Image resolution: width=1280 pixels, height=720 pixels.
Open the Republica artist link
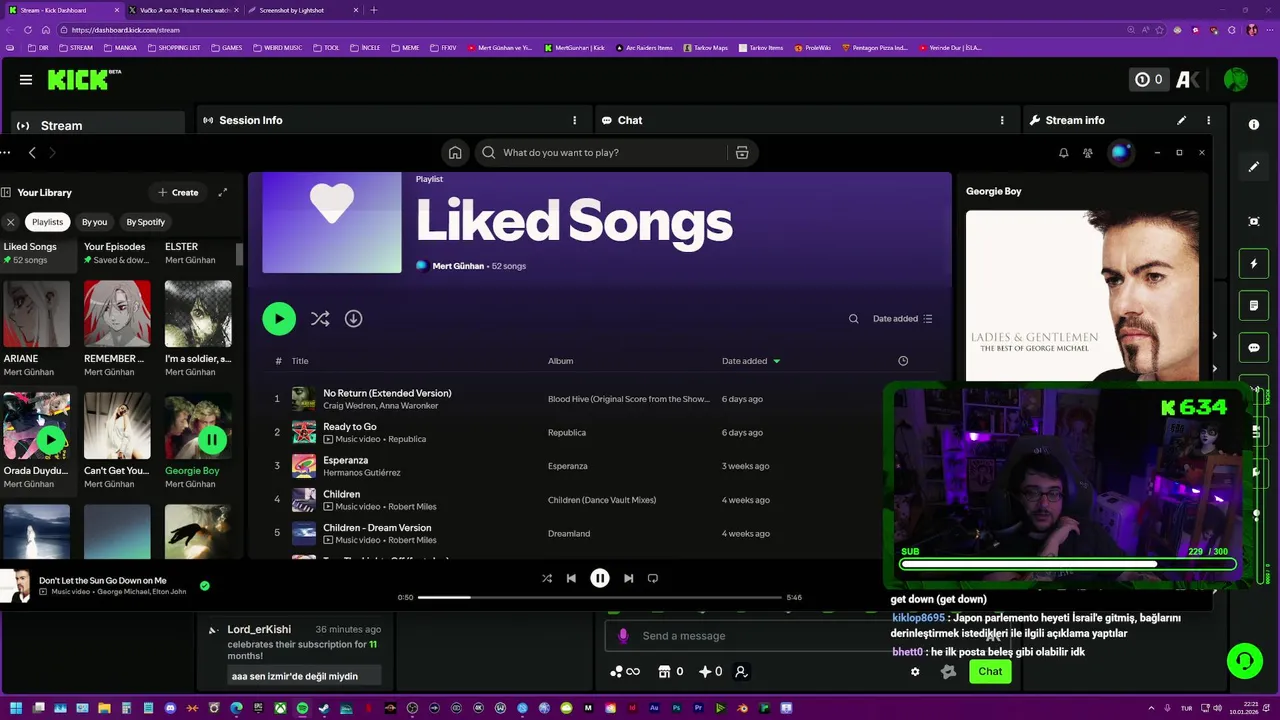pos(407,439)
